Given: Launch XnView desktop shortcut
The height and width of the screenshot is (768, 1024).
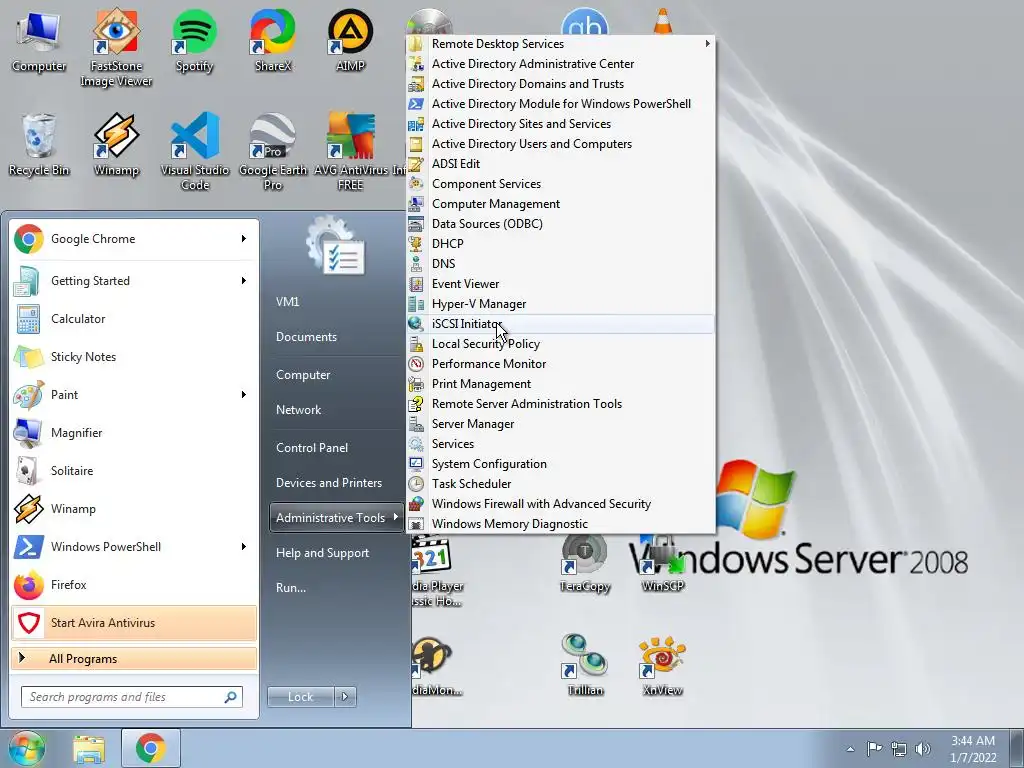Looking at the screenshot, I should [x=662, y=665].
